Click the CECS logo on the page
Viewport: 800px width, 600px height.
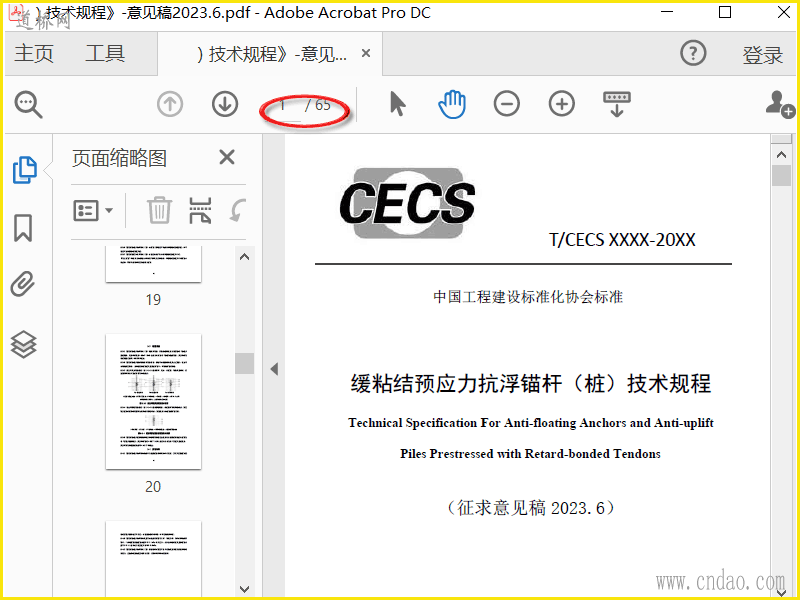[x=407, y=203]
